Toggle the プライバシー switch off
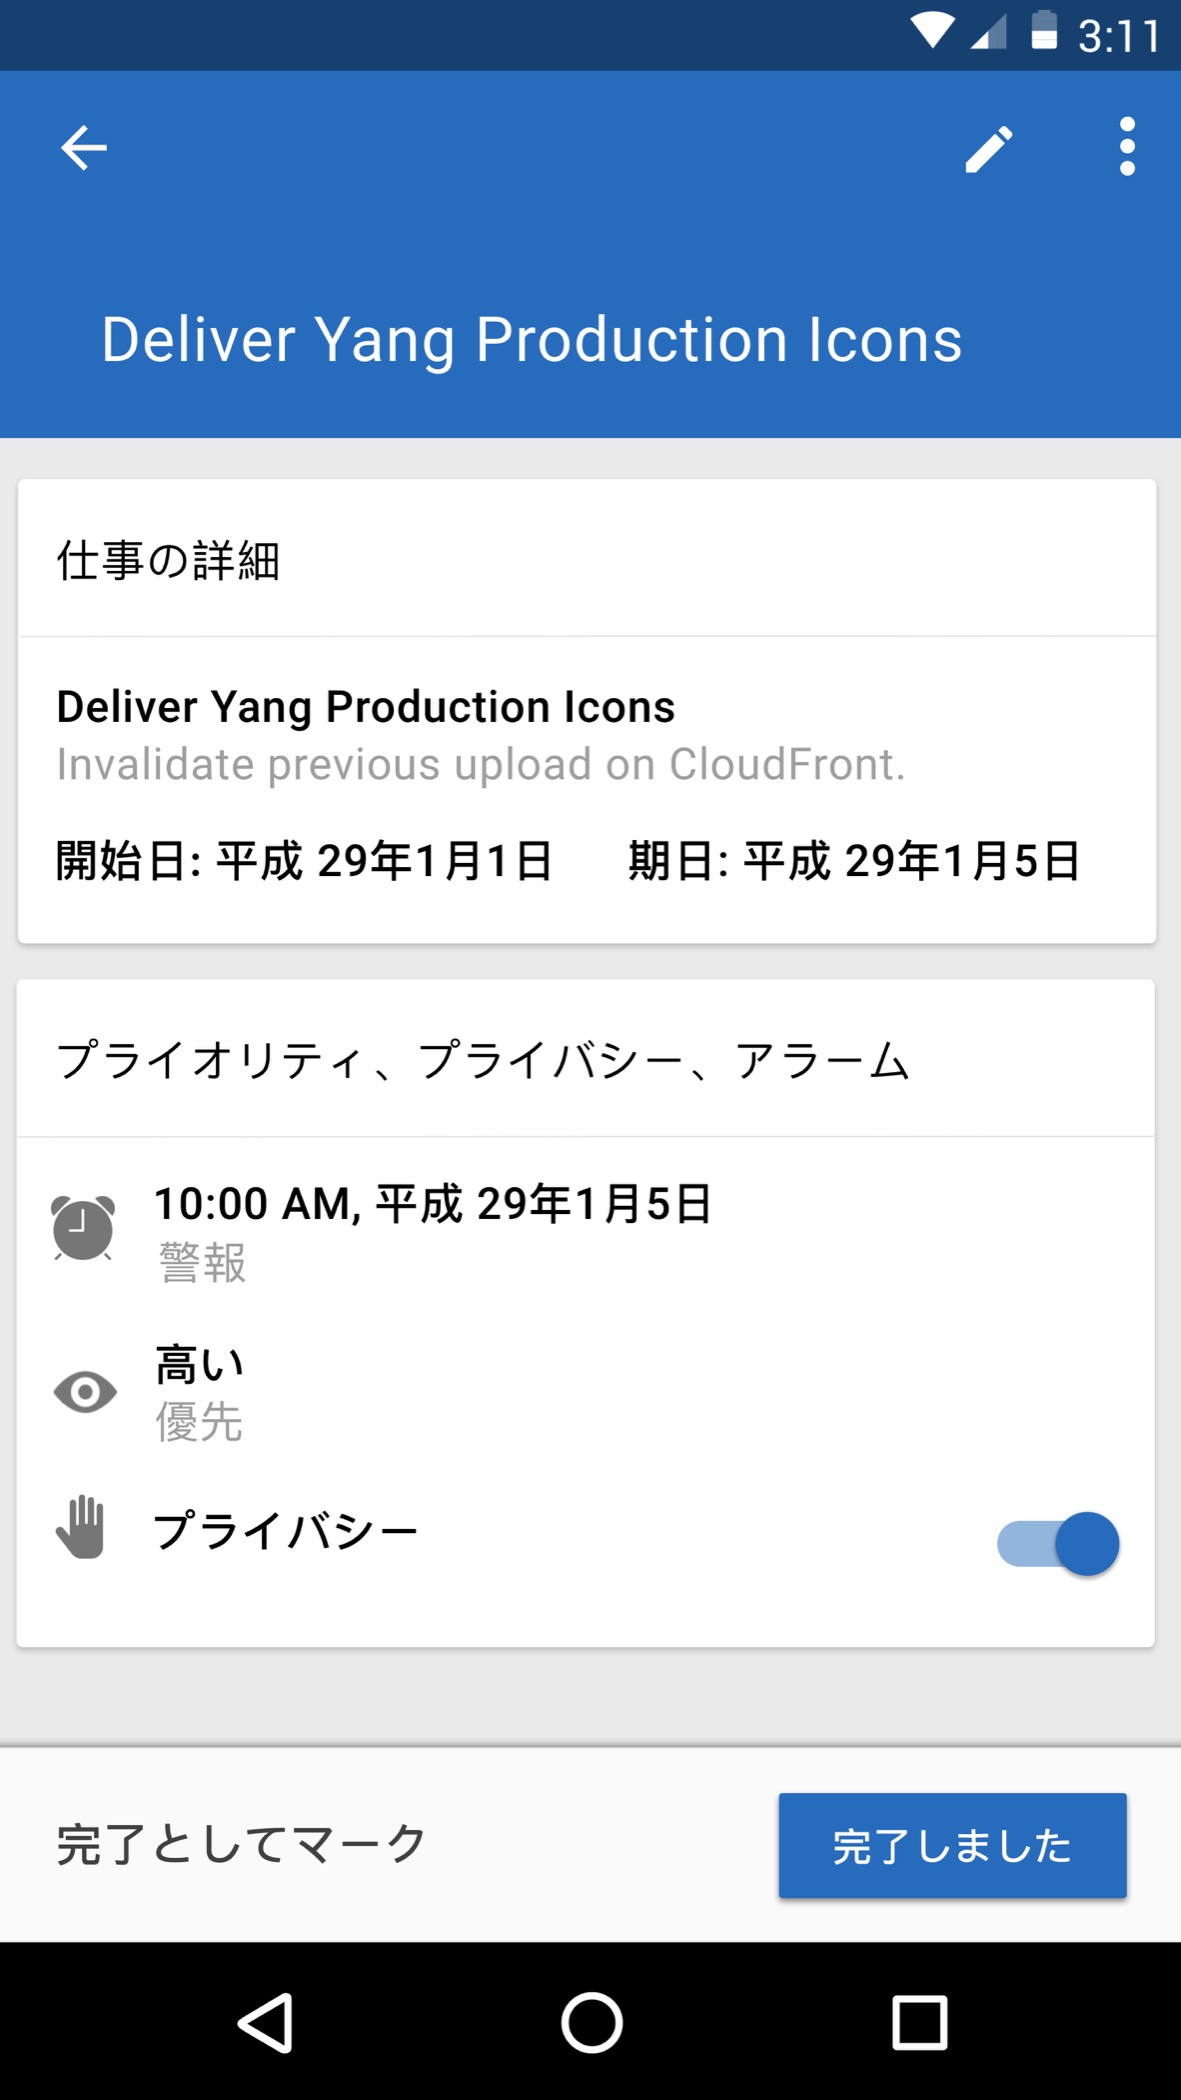Screen dimensions: 1181x2100 coord(1058,1544)
